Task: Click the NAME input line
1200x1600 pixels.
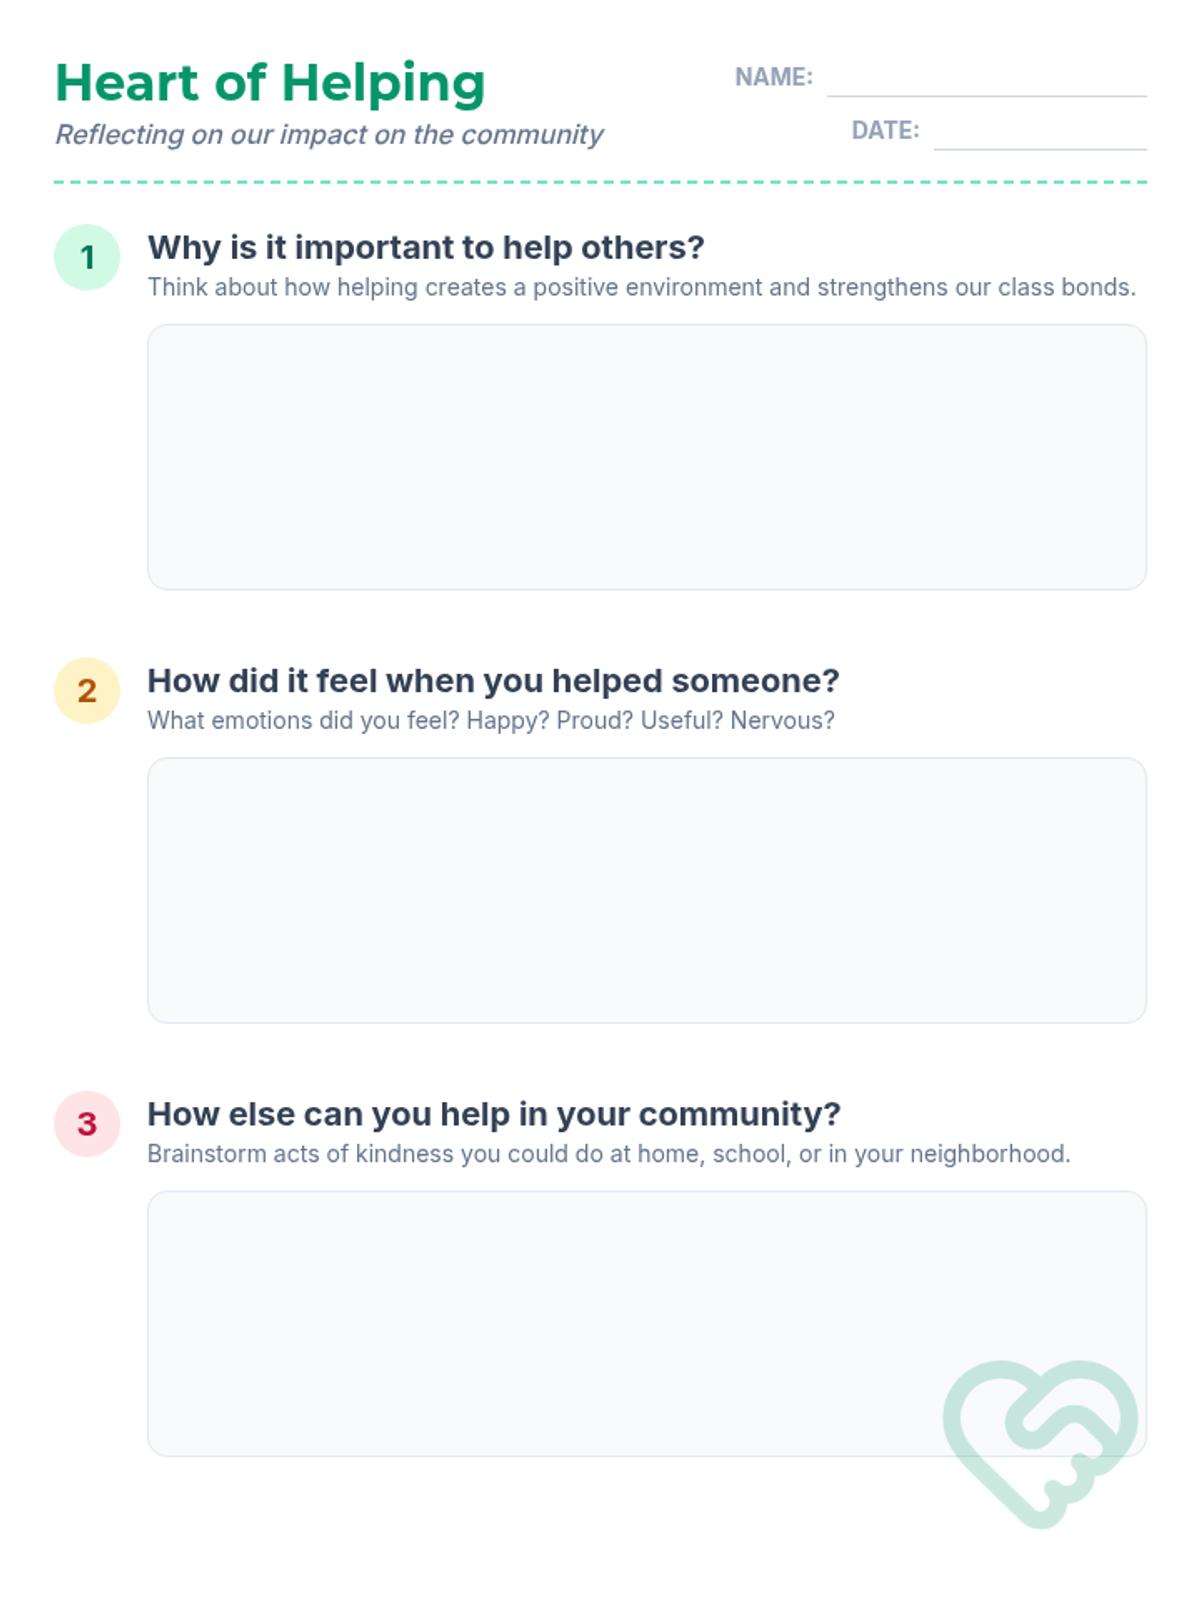Action: click(987, 80)
